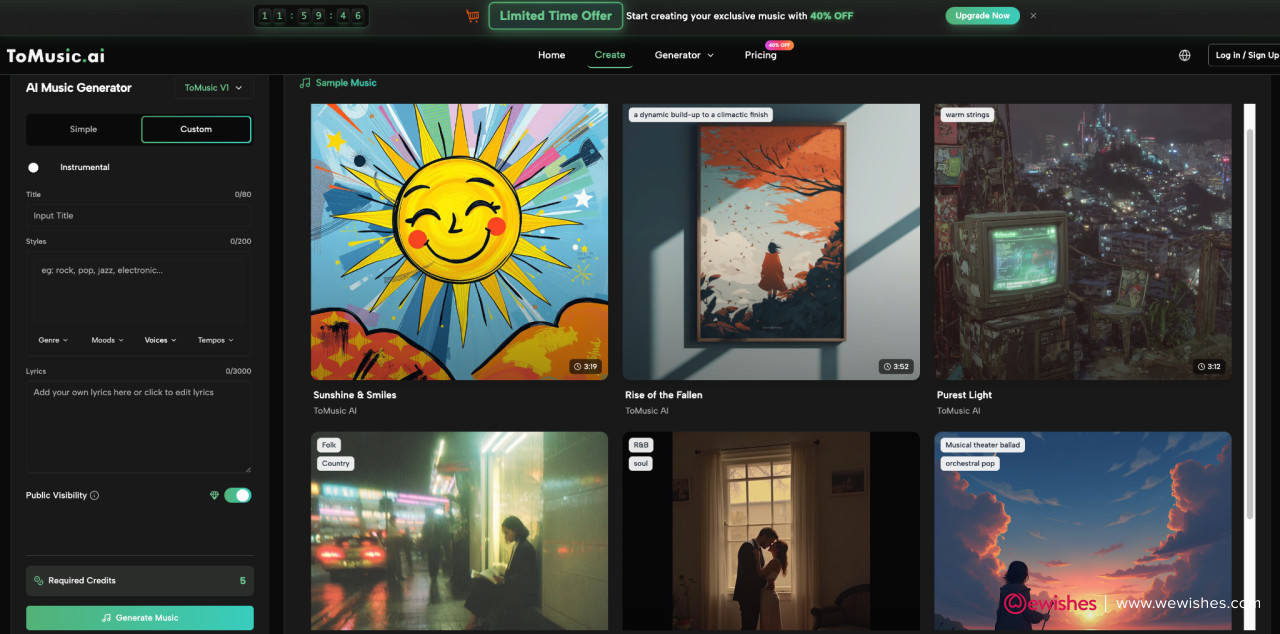Screen dimensions: 1280x634
Task: Click the ToMusic.ai logo
Action: [x=55, y=56]
